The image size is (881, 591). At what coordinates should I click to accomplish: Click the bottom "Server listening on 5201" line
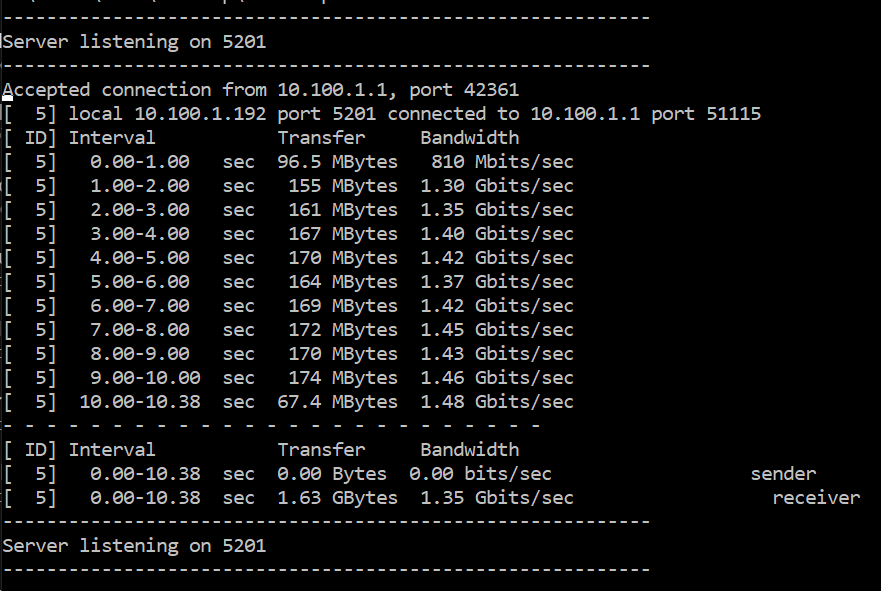pyautogui.click(x=134, y=546)
